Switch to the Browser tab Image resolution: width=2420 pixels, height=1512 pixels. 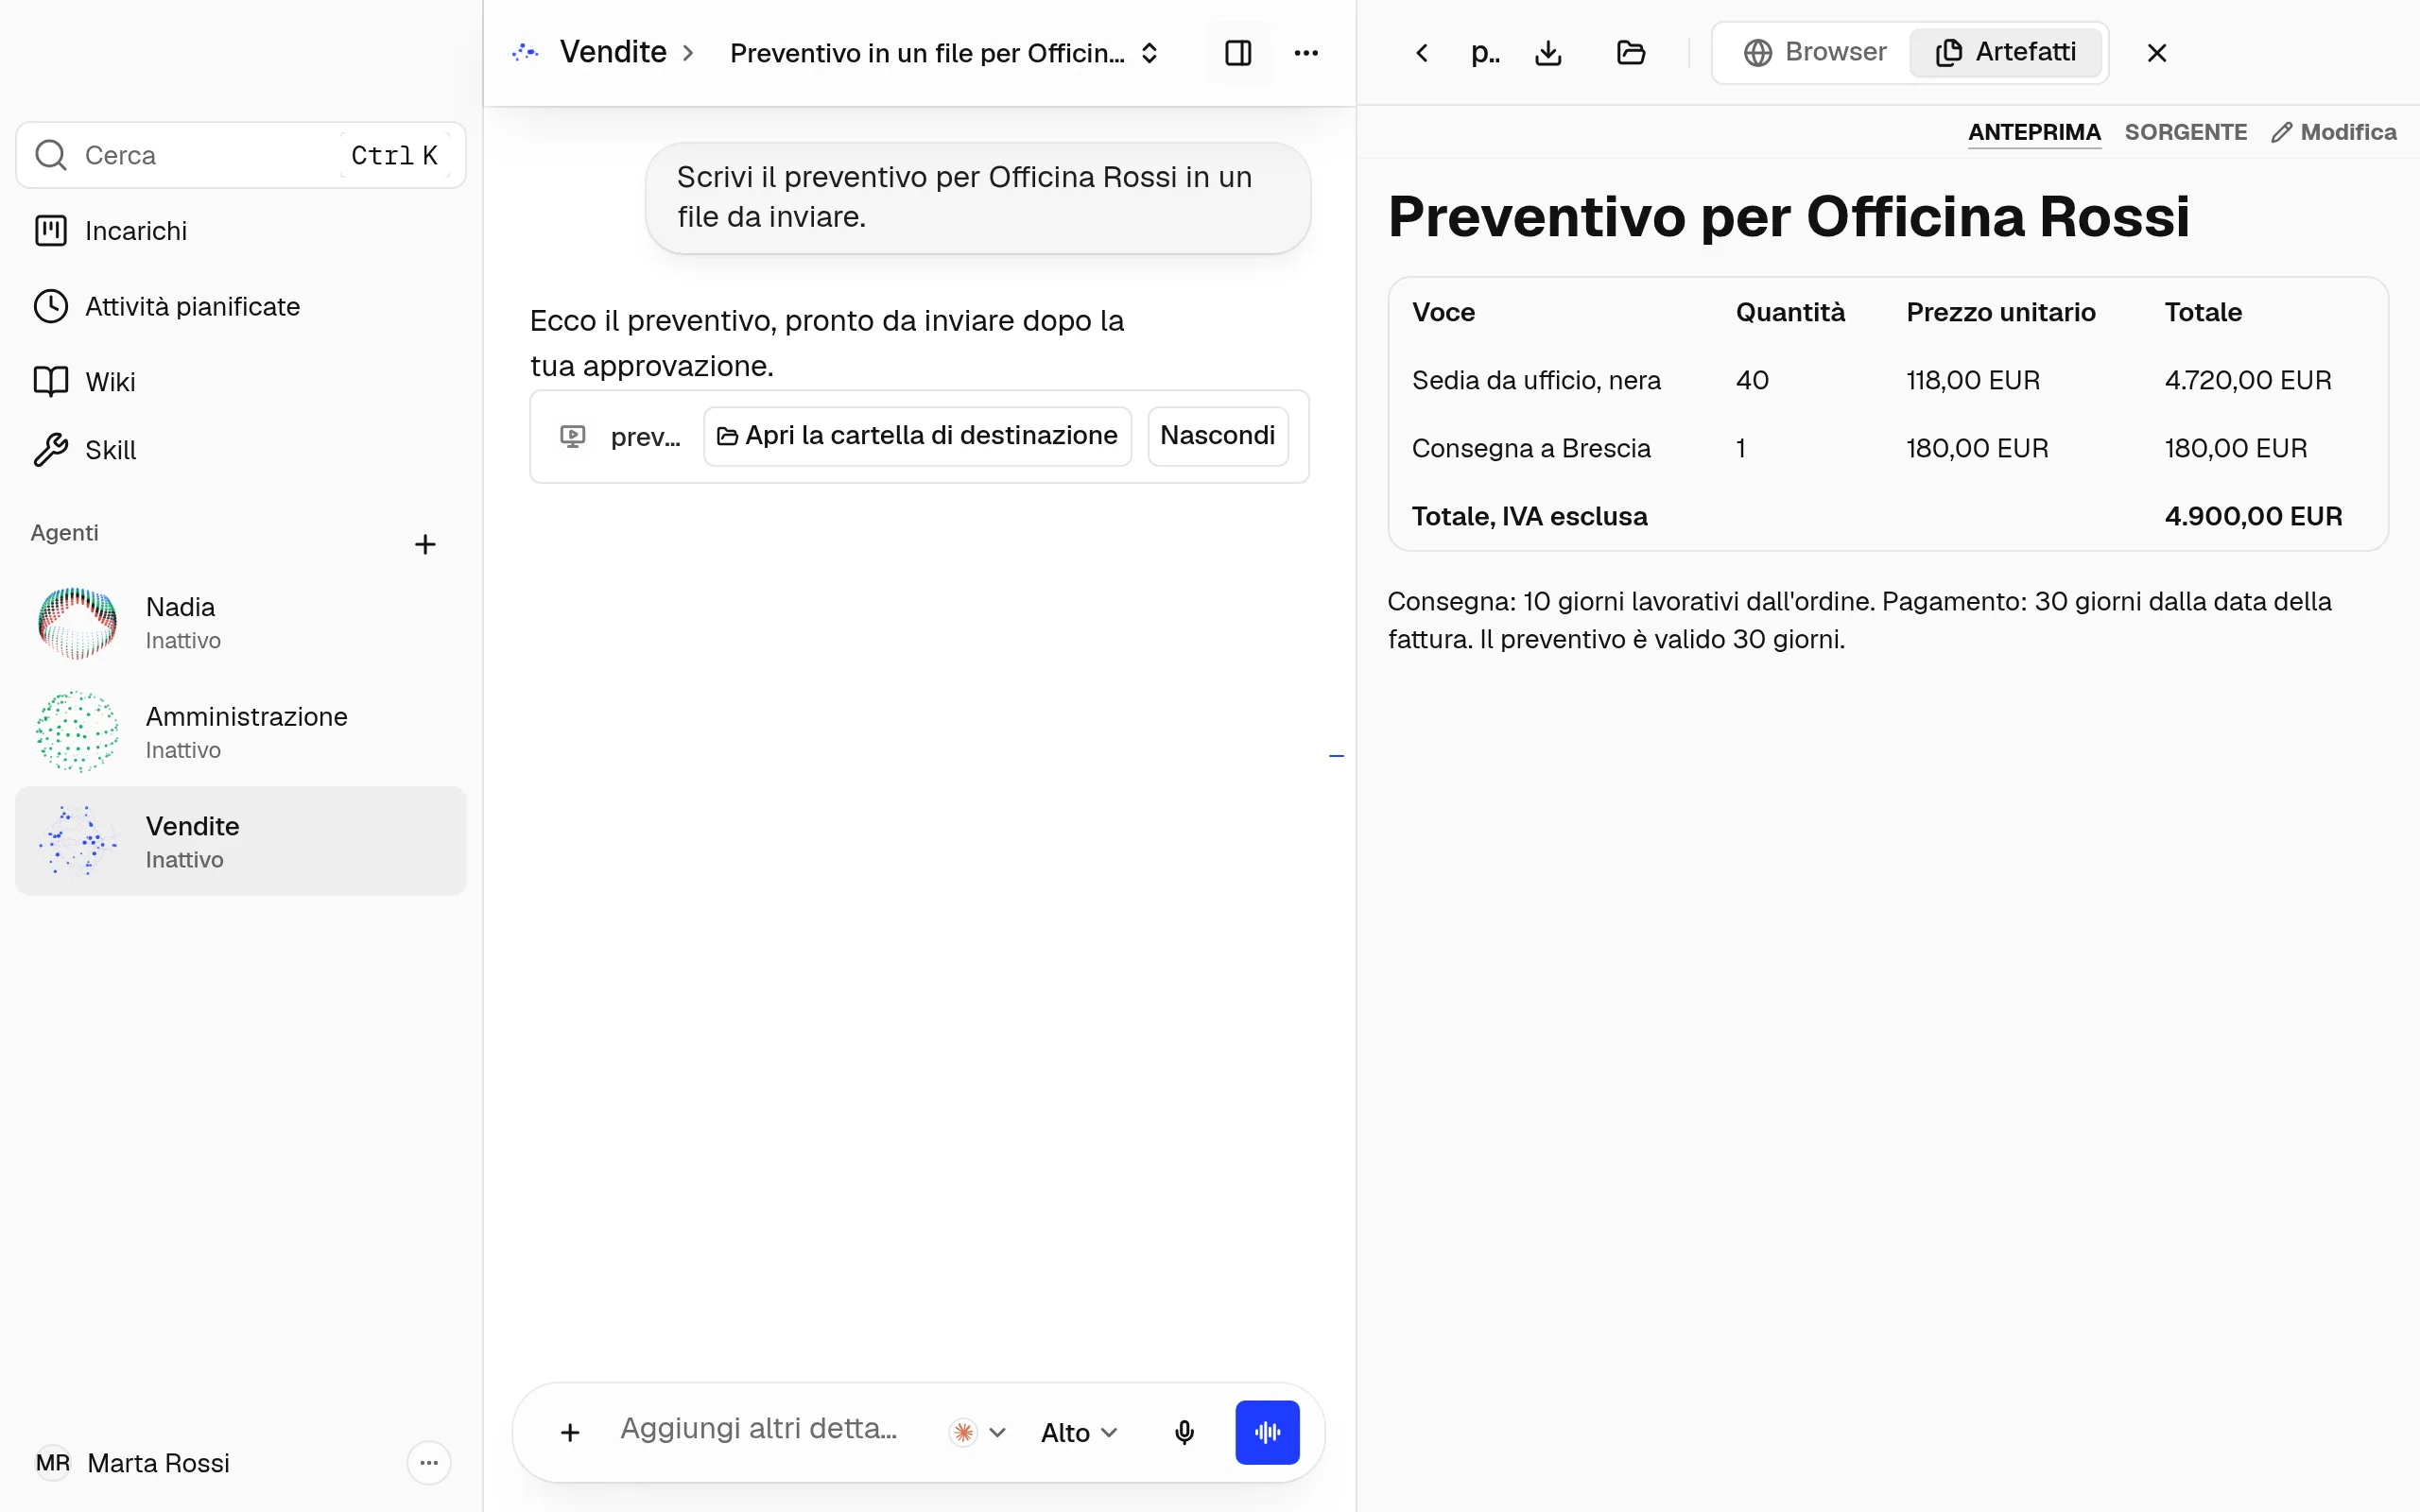tap(1814, 52)
